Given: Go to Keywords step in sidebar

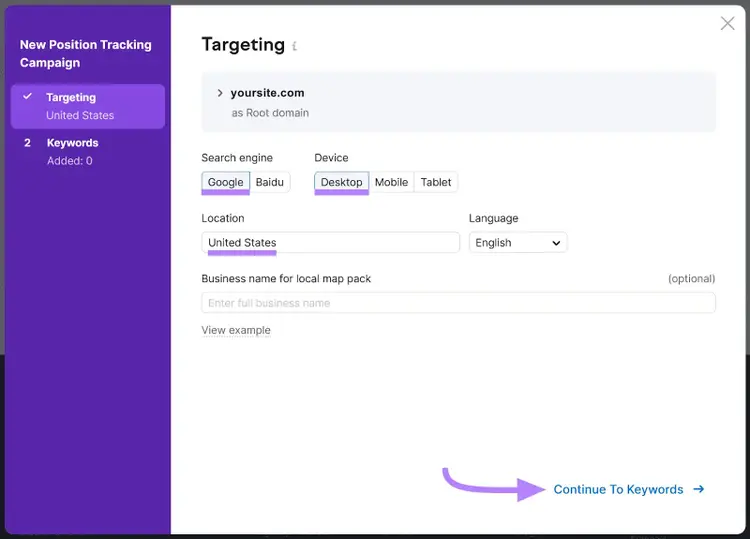Looking at the screenshot, I should pyautogui.click(x=88, y=152).
